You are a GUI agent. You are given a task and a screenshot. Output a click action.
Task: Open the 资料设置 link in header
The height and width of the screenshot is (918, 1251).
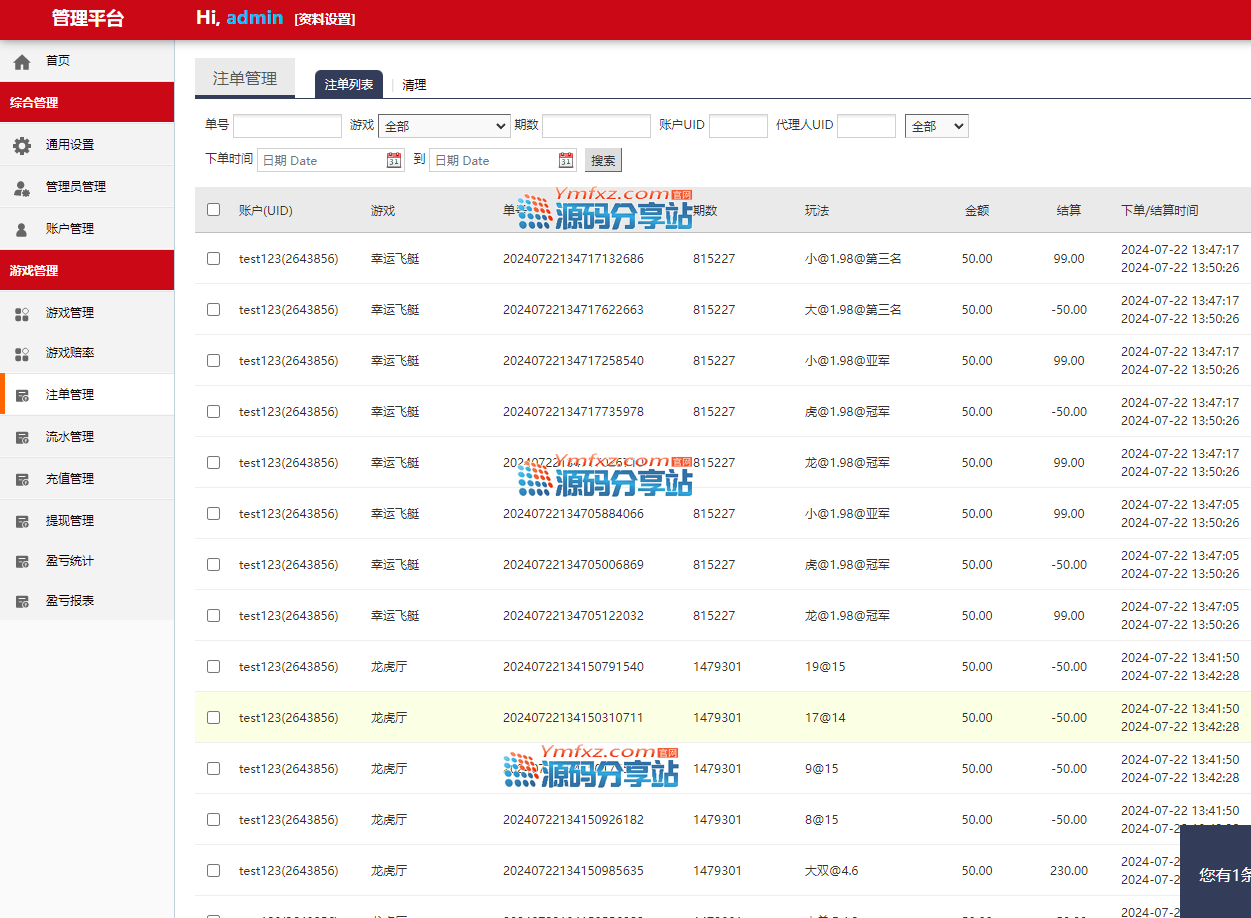(325, 19)
